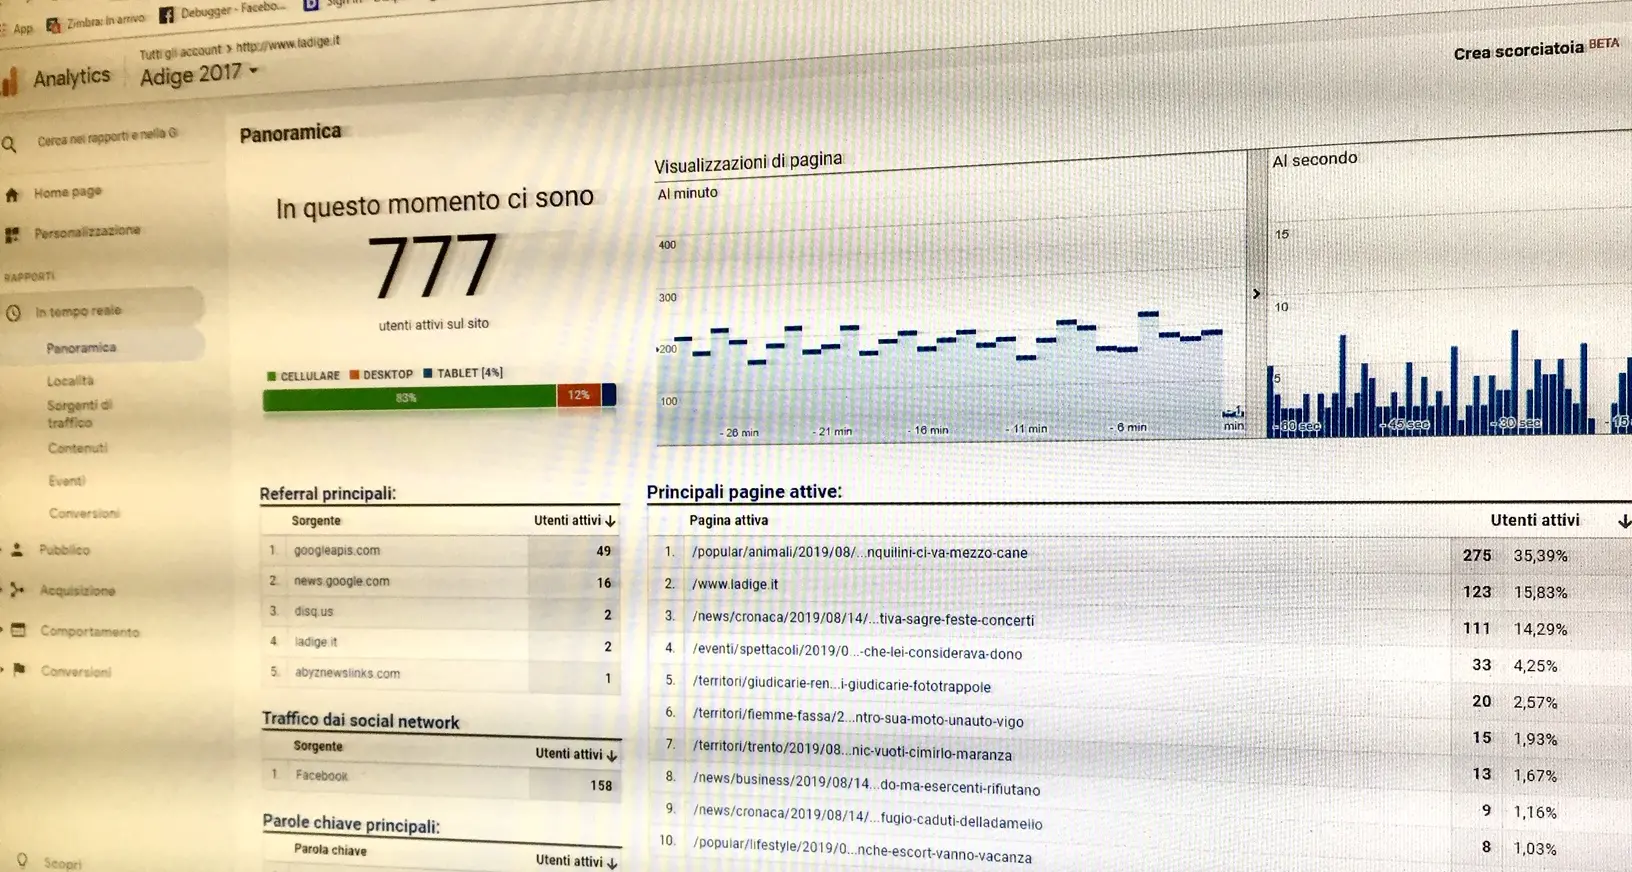Open the nche-escort-vanno-vacanza page row

[862, 850]
